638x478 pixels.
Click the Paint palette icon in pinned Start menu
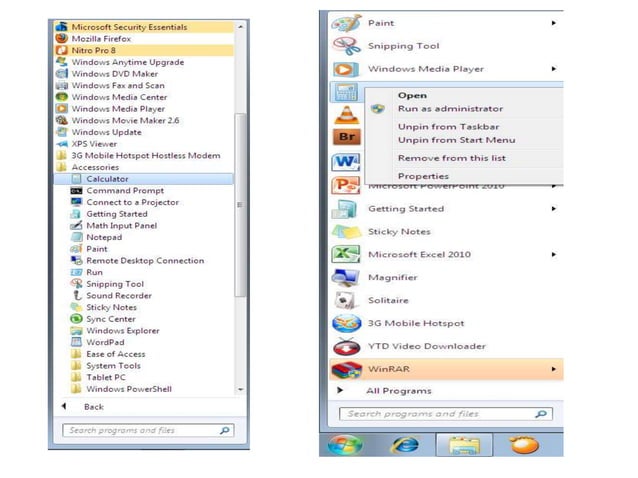346,23
